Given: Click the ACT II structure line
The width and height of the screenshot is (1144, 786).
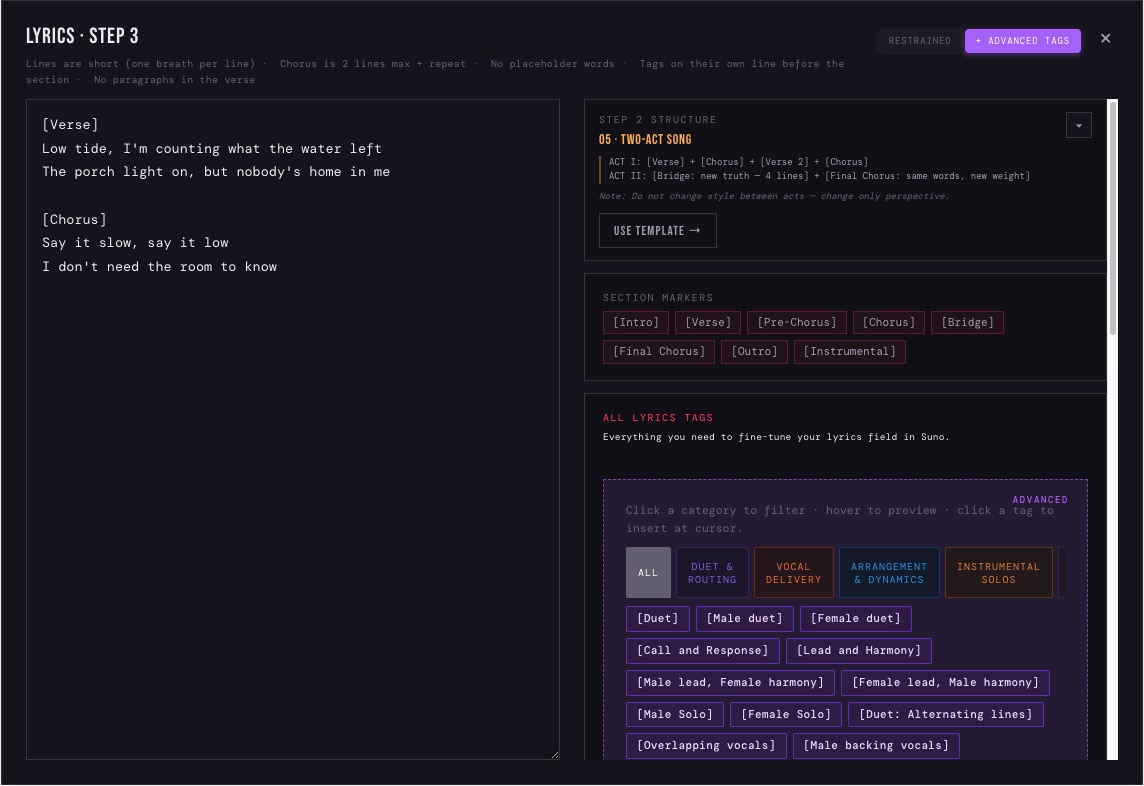Looking at the screenshot, I should pos(819,176).
